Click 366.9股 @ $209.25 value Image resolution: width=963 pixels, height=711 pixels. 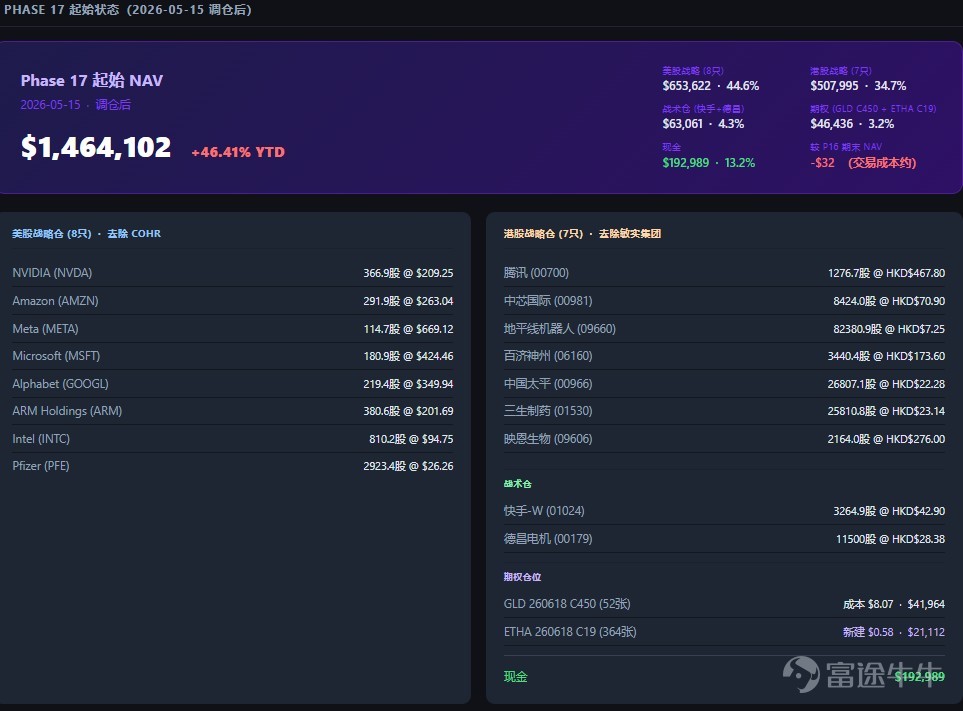[x=408, y=273]
